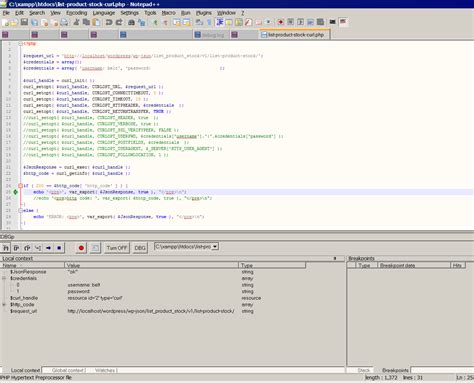Viewport: 474px width, 383px height.
Task: Click the current-line arrow marker on line 25
Action: [x=15, y=192]
